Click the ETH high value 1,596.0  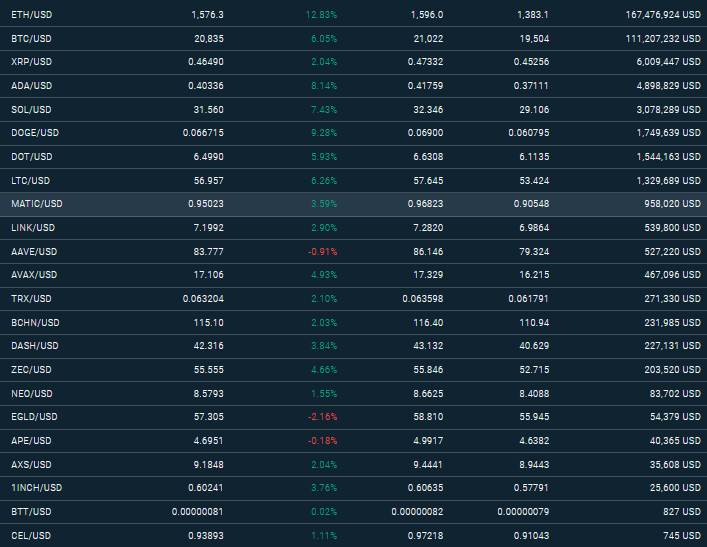coord(427,15)
